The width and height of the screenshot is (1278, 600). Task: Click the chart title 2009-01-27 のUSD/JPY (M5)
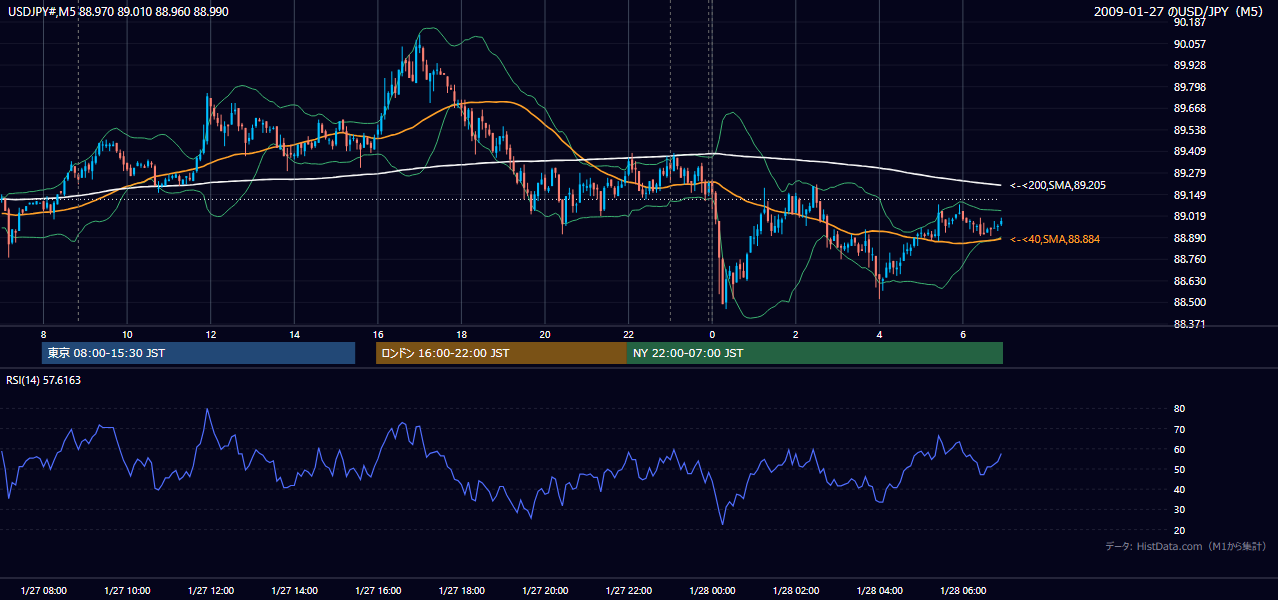(1180, 11)
